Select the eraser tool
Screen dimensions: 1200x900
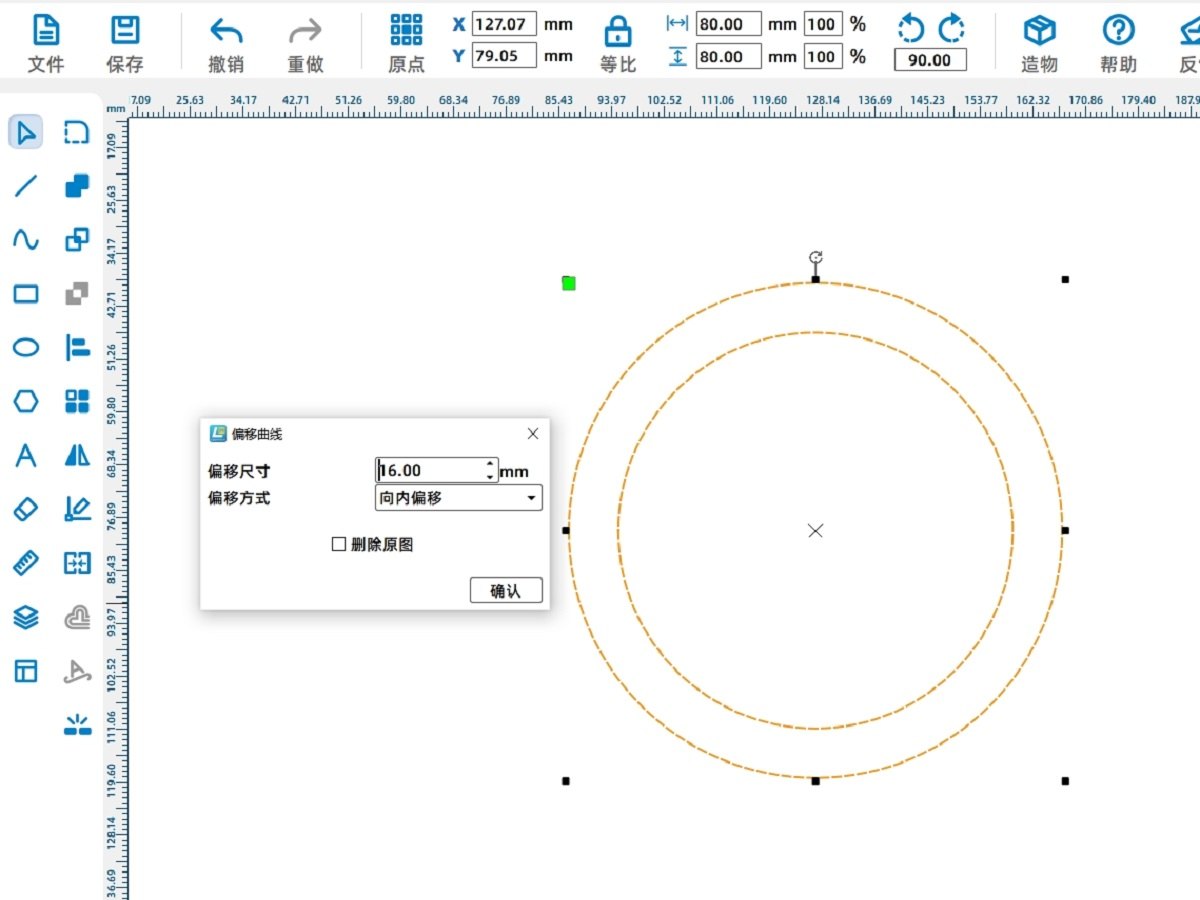click(26, 509)
